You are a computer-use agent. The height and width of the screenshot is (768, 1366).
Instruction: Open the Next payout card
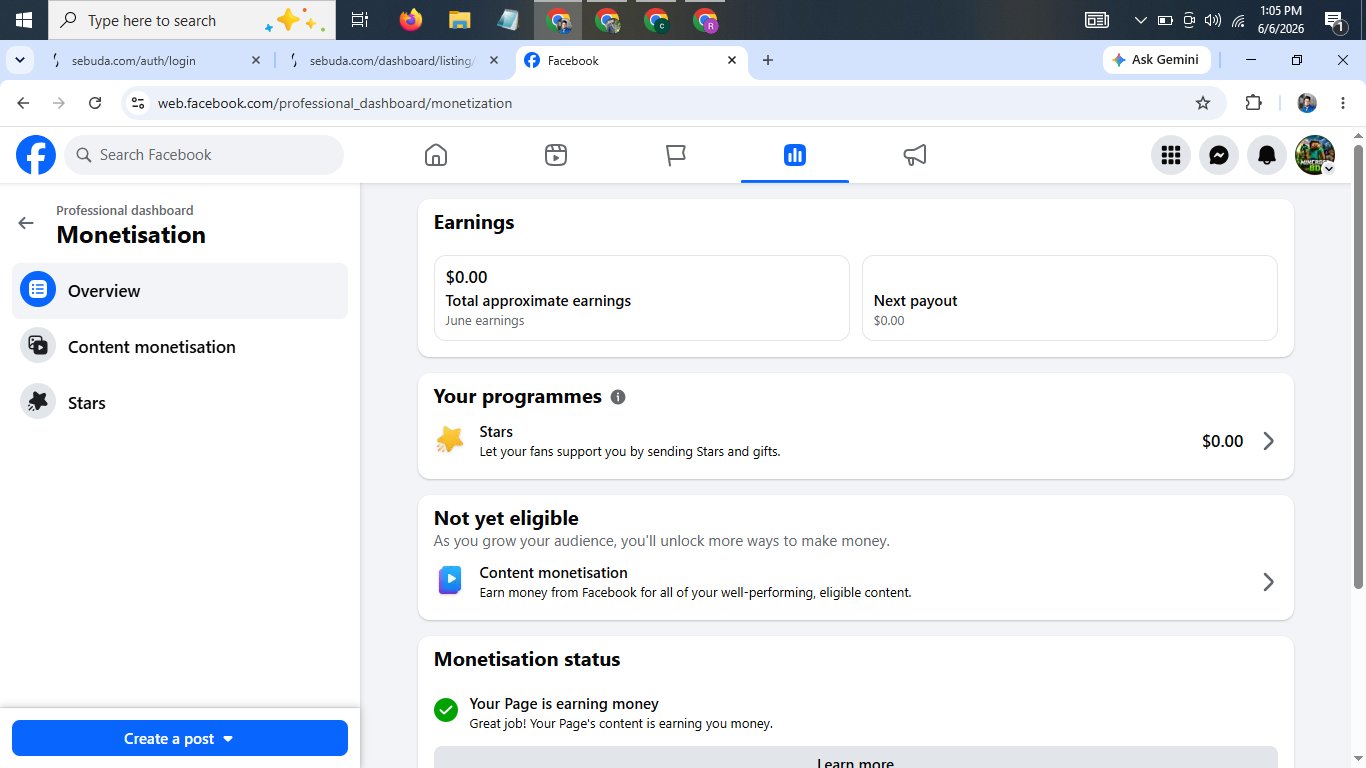coord(1070,298)
